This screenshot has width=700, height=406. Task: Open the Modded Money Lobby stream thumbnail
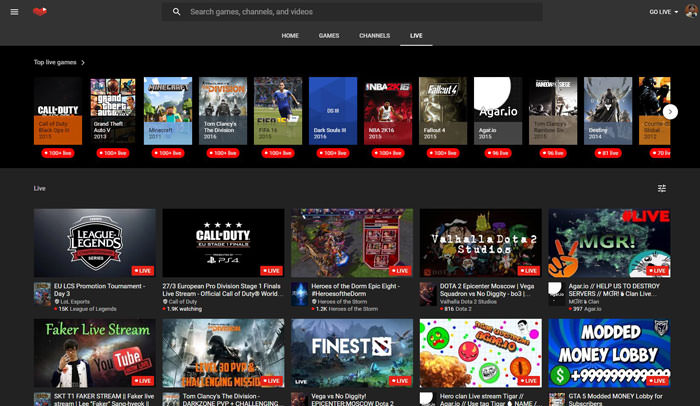coord(609,352)
